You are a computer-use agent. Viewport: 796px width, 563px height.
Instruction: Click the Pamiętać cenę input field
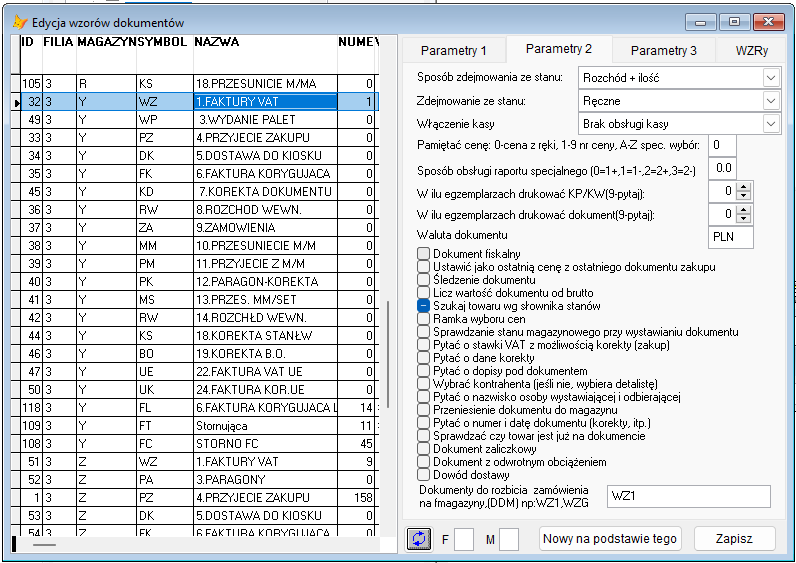[x=722, y=145]
